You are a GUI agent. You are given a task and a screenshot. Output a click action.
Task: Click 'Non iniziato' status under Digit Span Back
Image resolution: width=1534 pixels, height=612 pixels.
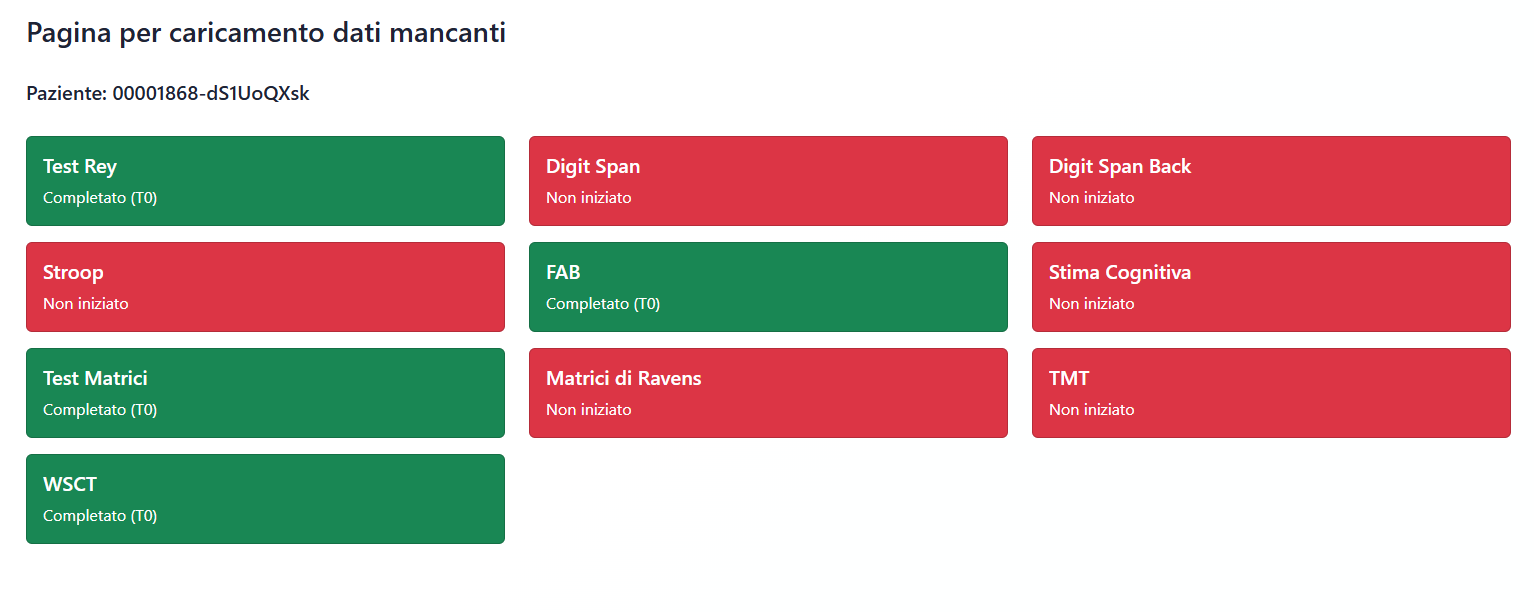click(x=1091, y=198)
